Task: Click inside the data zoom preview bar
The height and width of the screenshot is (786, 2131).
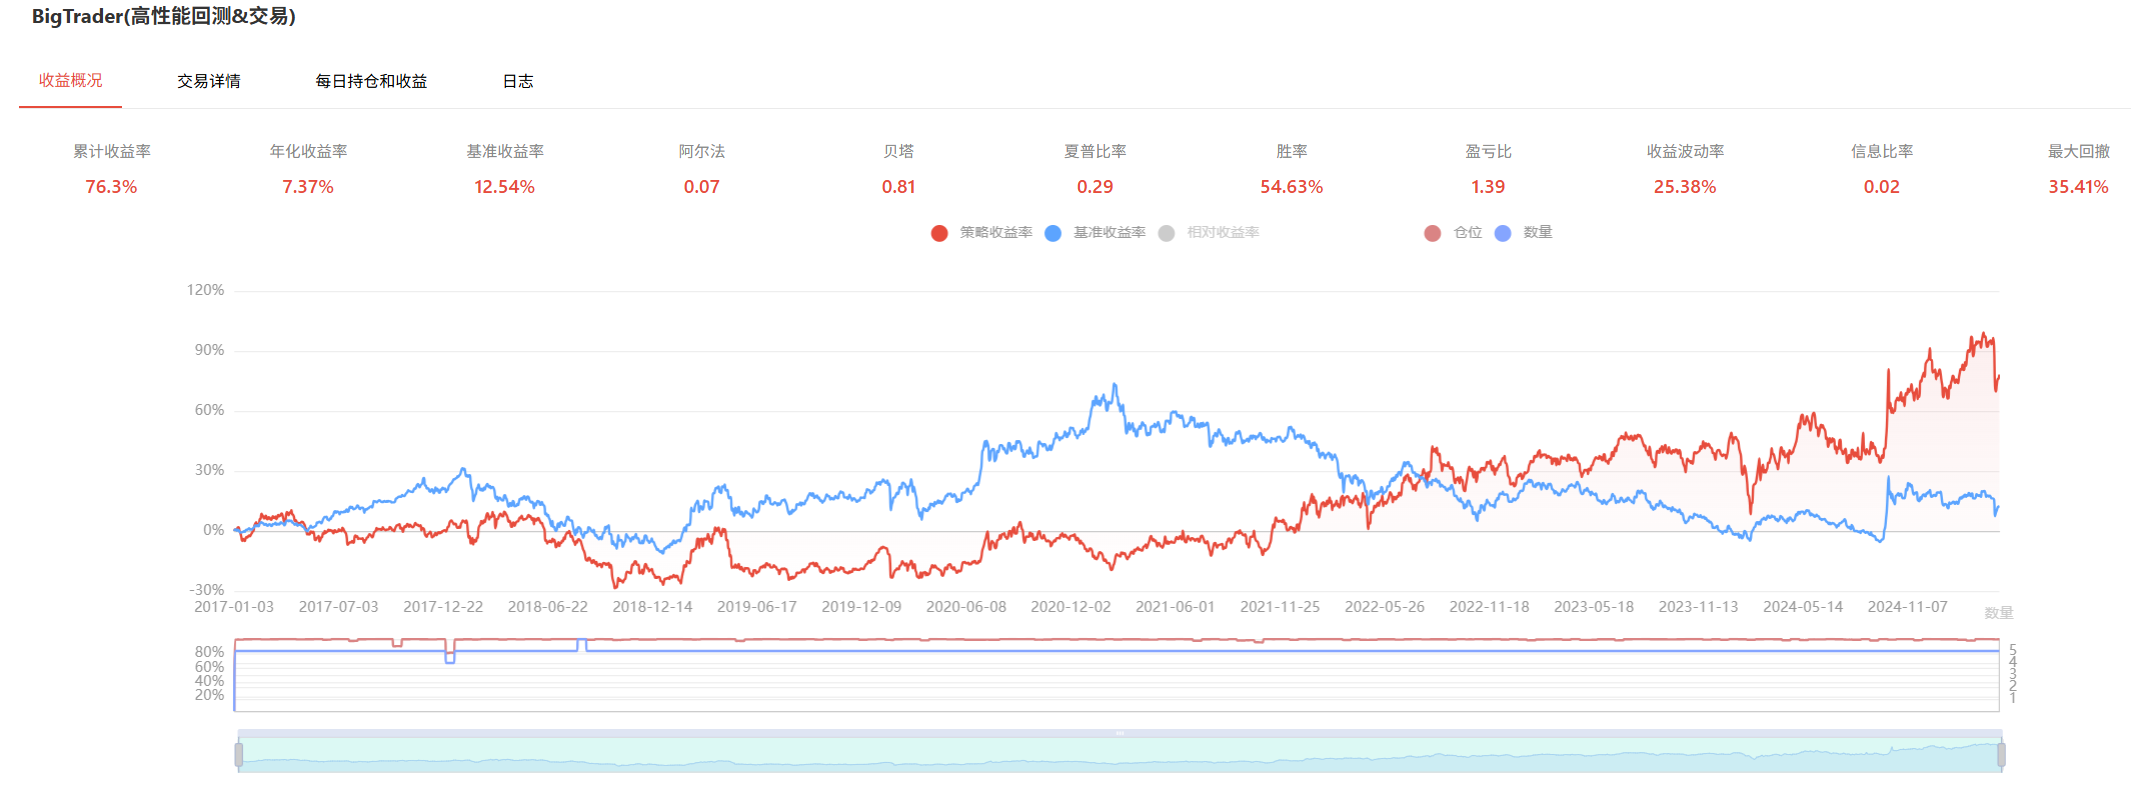Action: click(x=1120, y=755)
